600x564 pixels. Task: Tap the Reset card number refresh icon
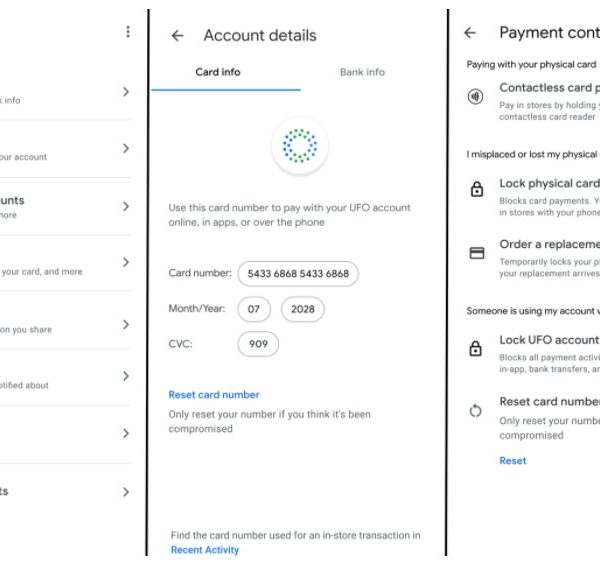coord(476,411)
